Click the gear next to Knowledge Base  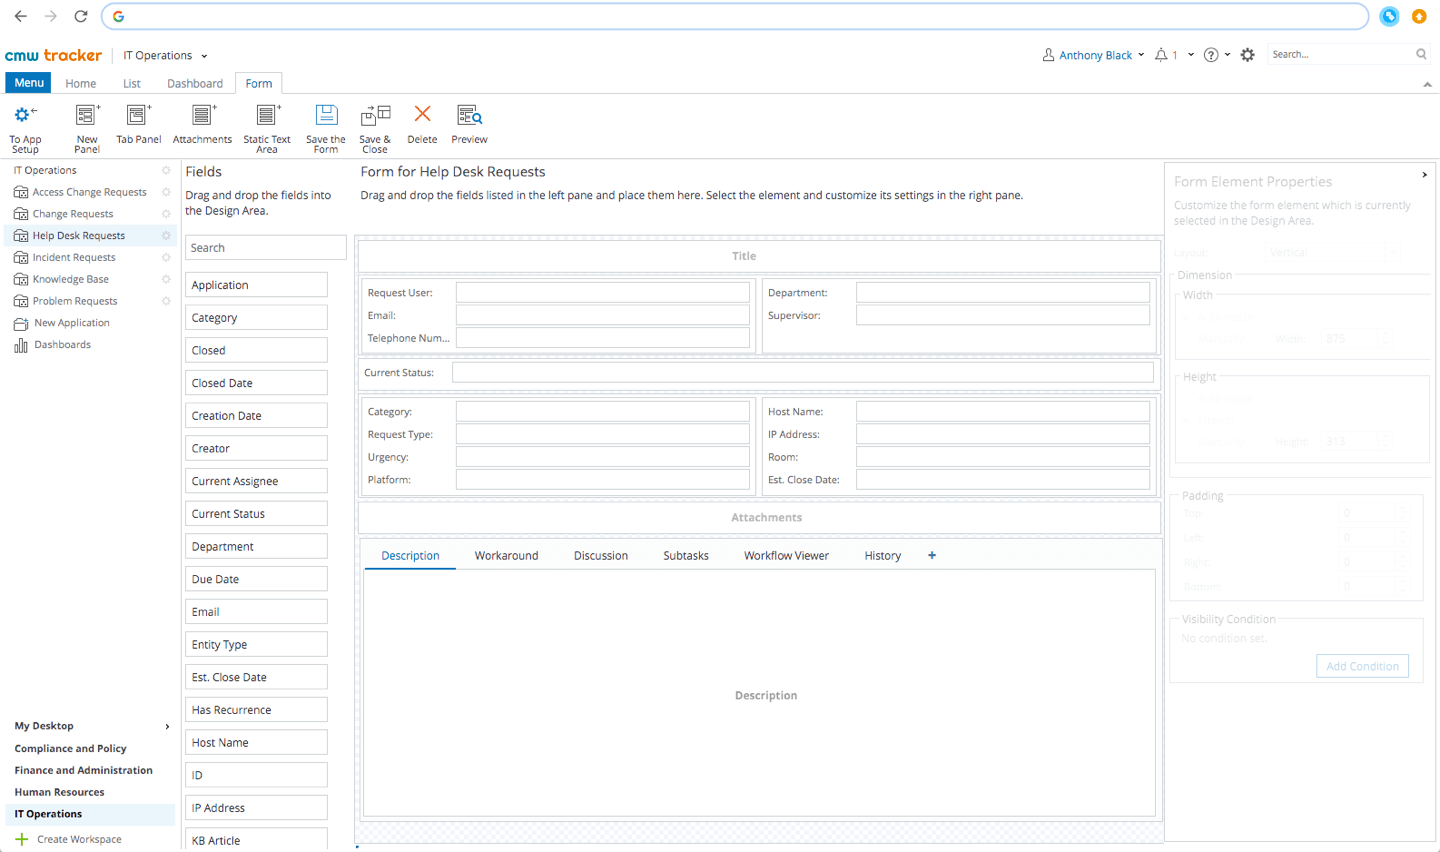[166, 279]
